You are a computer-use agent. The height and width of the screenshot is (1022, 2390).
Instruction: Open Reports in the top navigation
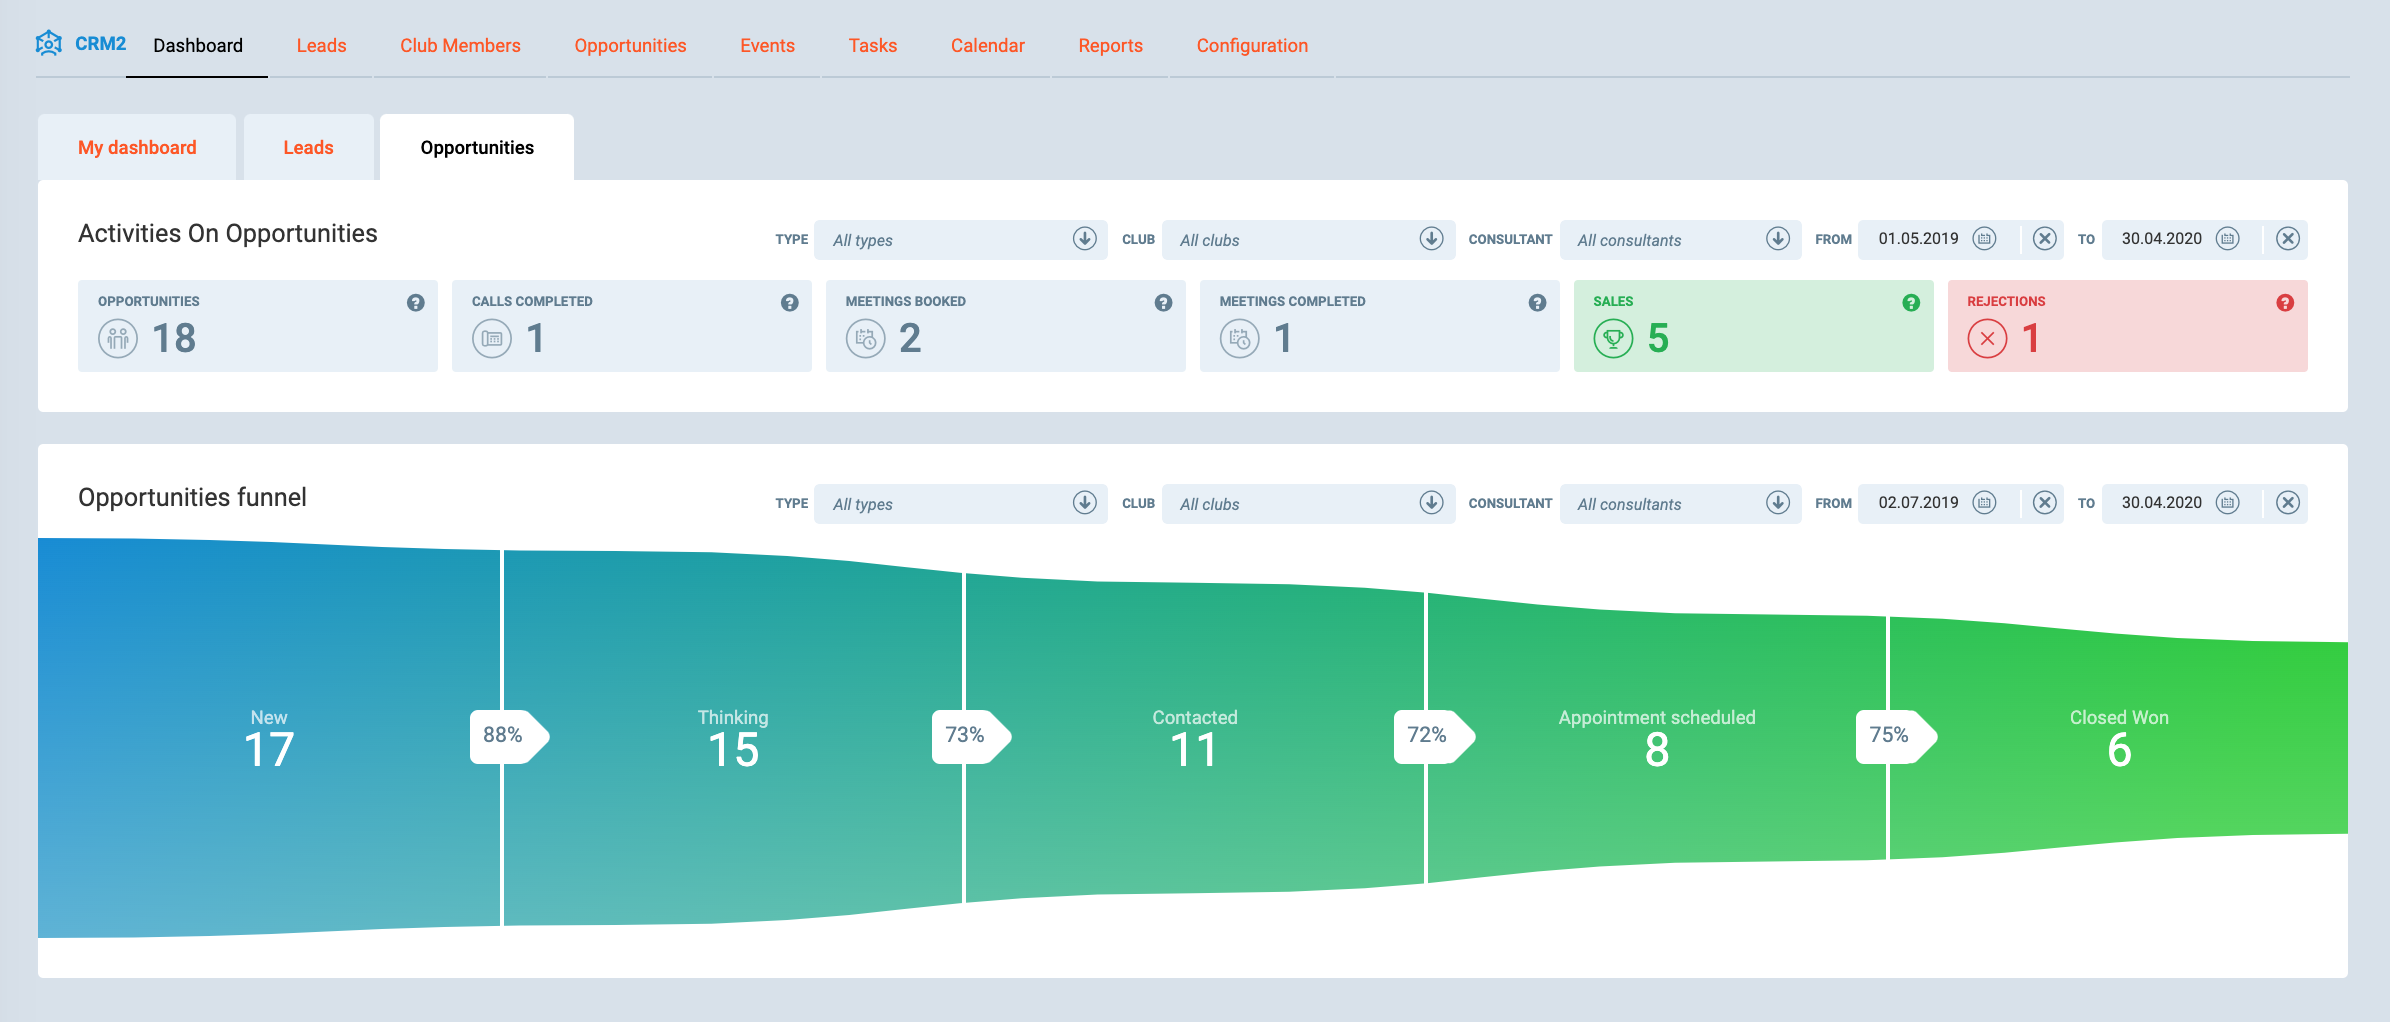point(1110,46)
